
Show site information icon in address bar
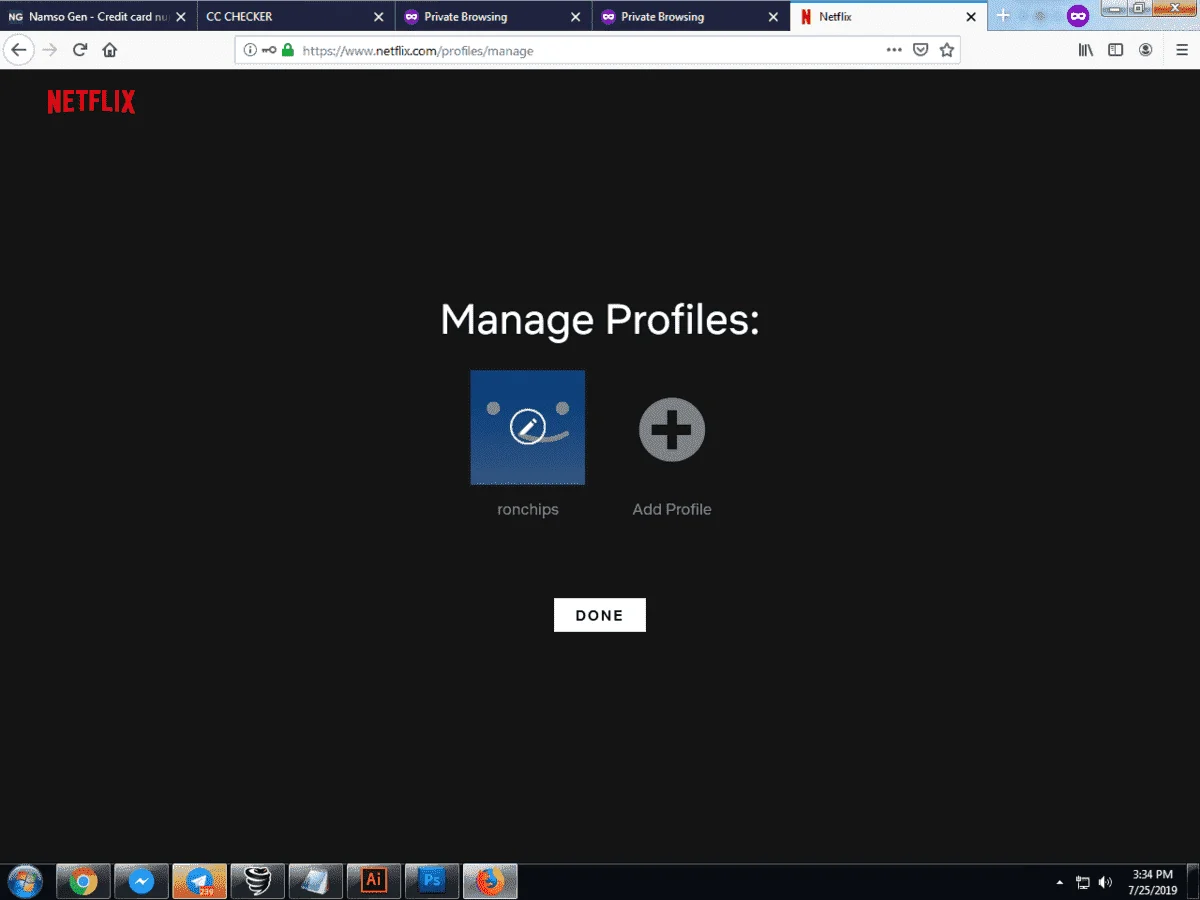(x=251, y=50)
